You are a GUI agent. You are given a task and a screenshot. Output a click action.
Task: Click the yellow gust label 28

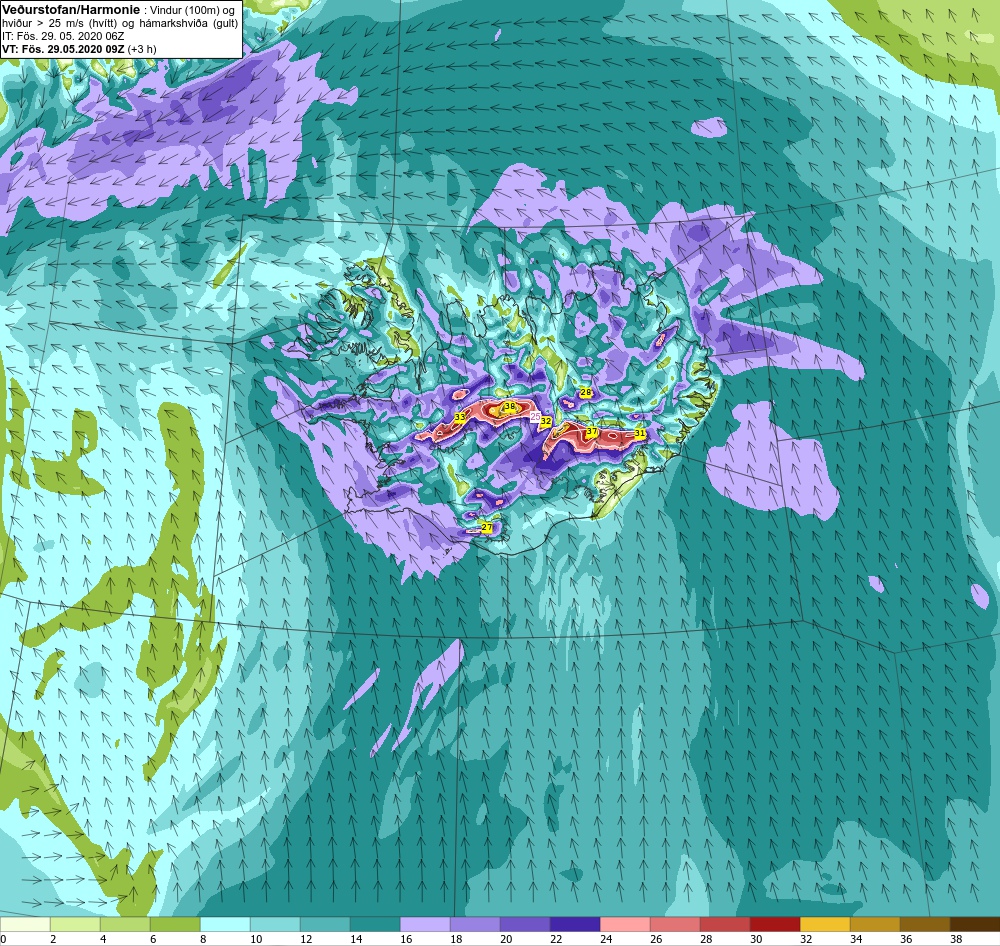[x=586, y=392]
